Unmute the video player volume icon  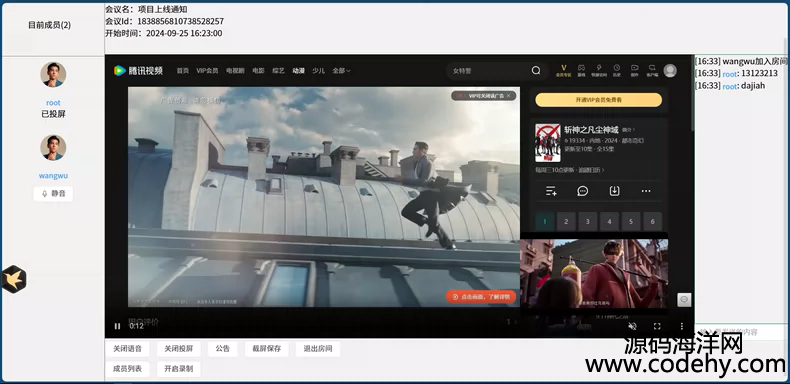click(633, 326)
